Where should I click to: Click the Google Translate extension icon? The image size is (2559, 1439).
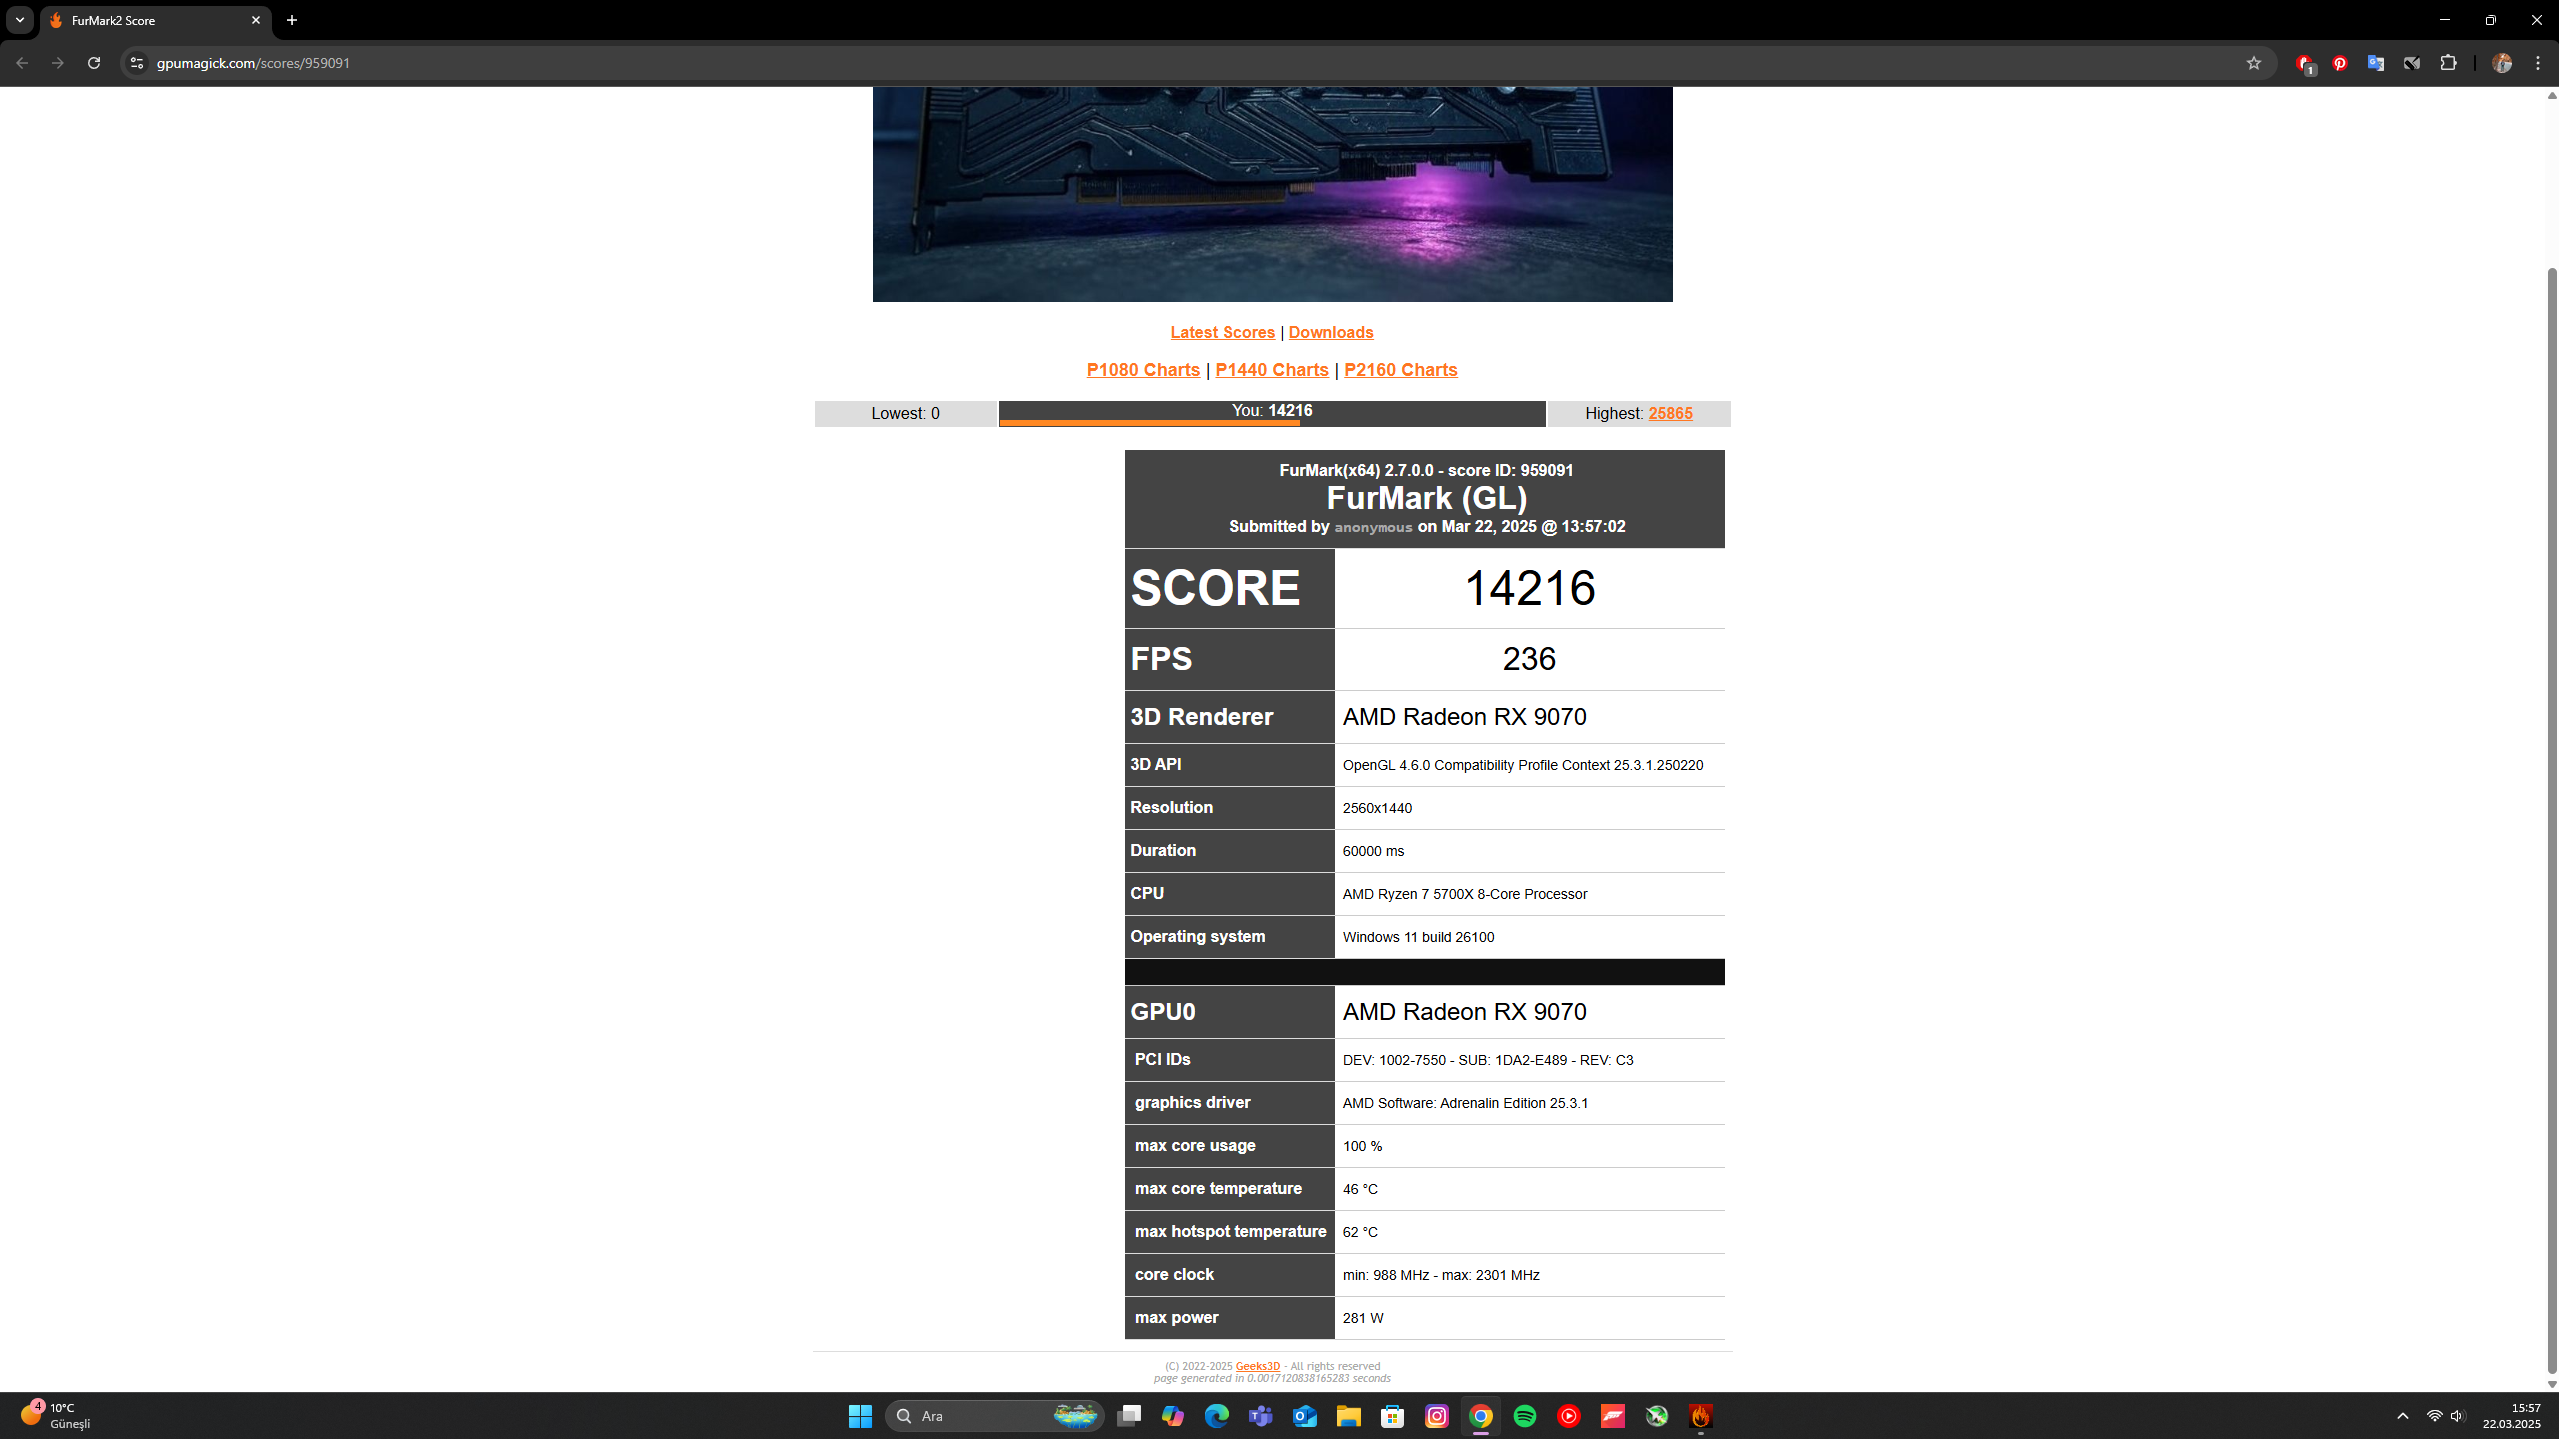click(2375, 63)
